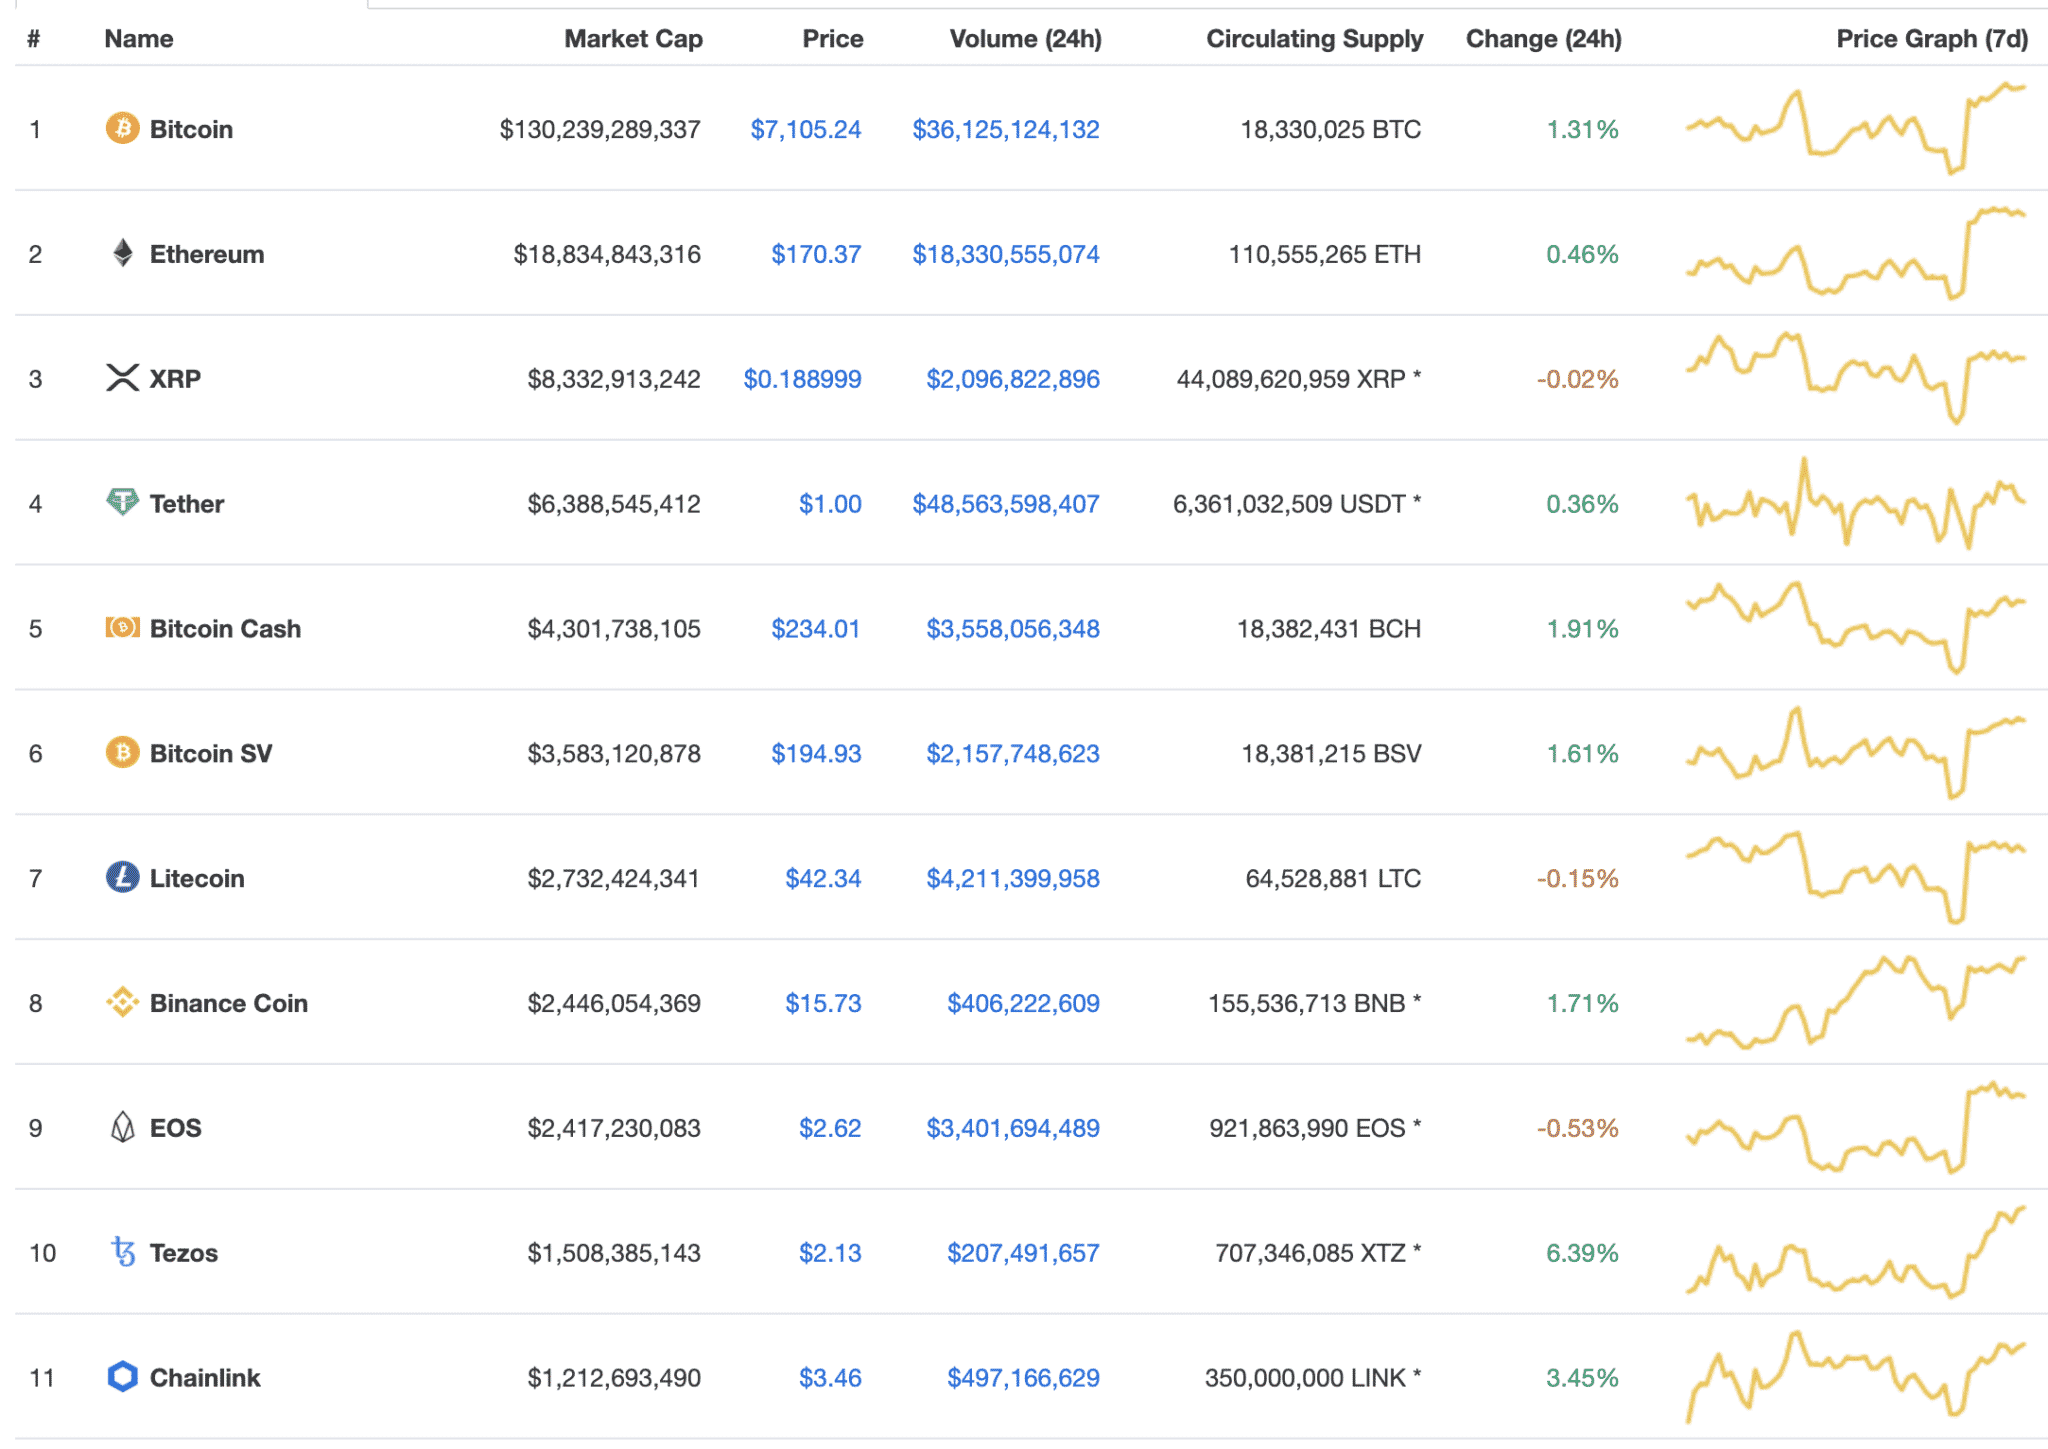The height and width of the screenshot is (1449, 2048).
Task: Click the Tezos logo icon
Action: point(122,1252)
